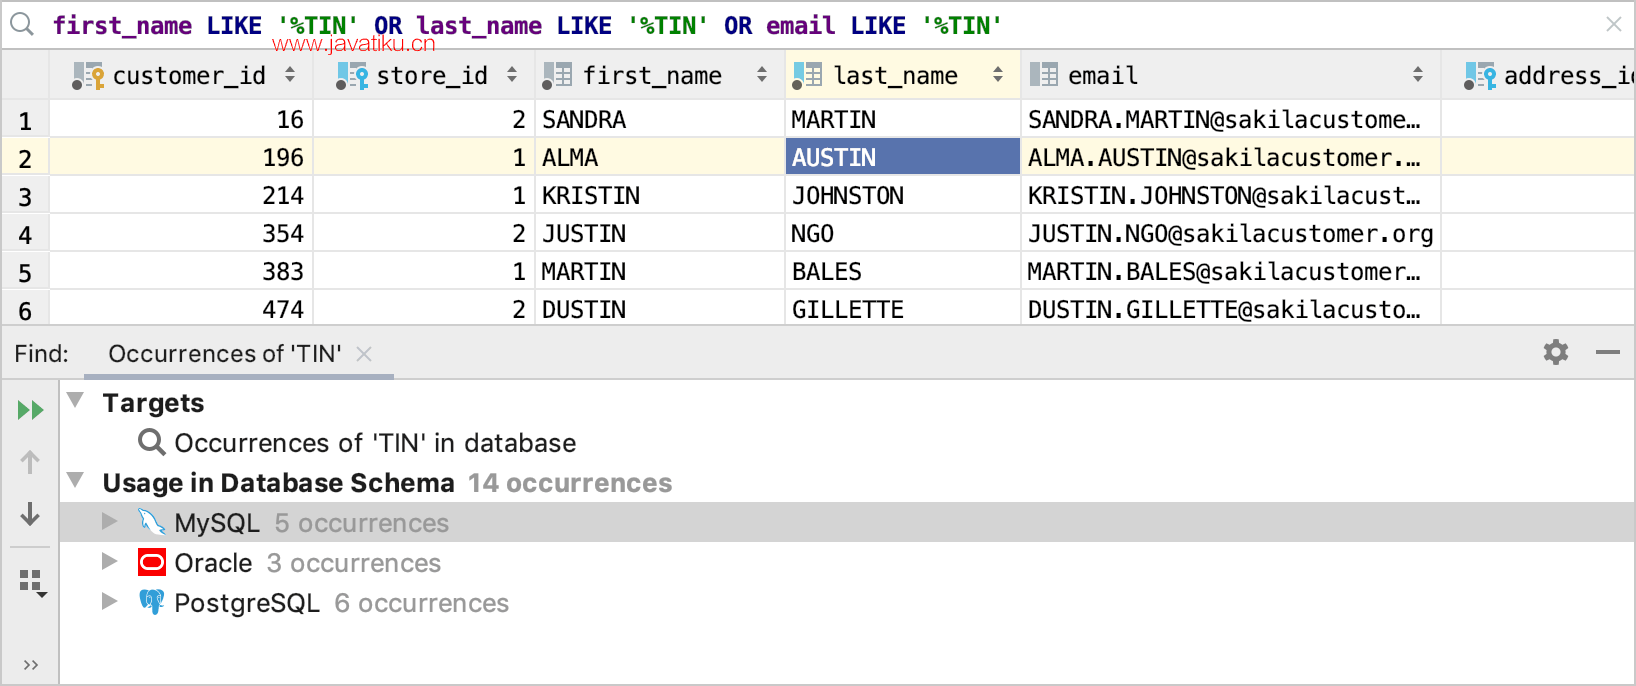This screenshot has height=686, width=1636.
Task: Select row number 4
Action: (x=25, y=235)
